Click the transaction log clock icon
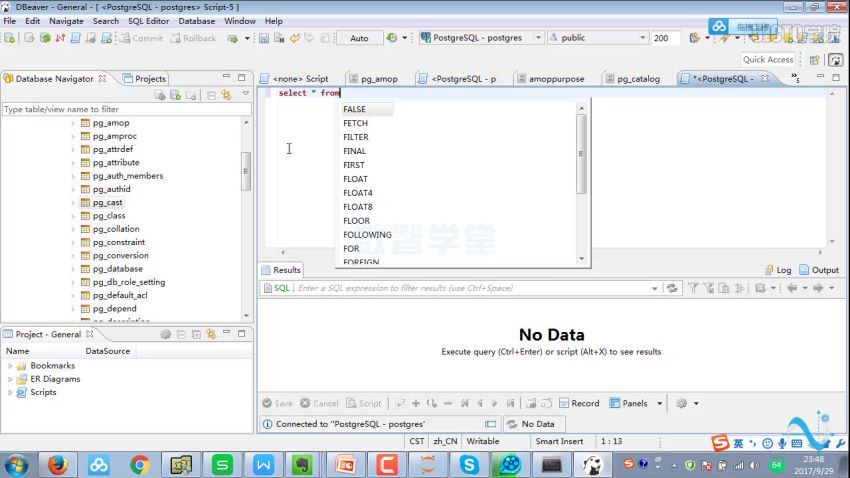The width and height of the screenshot is (850, 478). point(391,38)
